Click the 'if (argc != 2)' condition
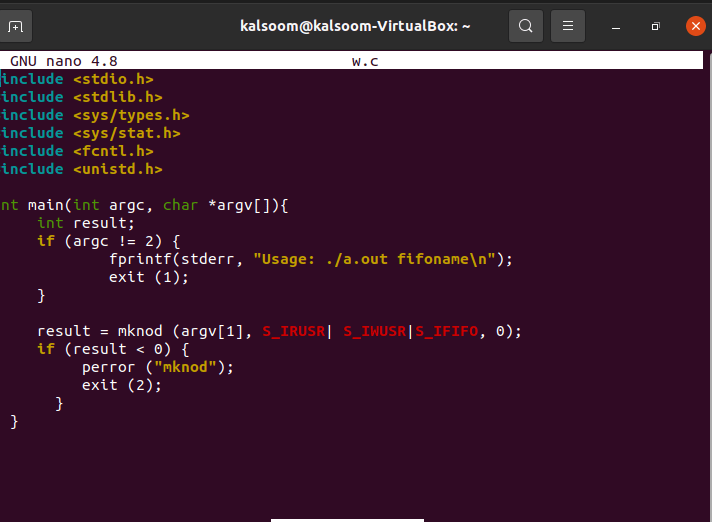712x522 pixels. pos(109,241)
